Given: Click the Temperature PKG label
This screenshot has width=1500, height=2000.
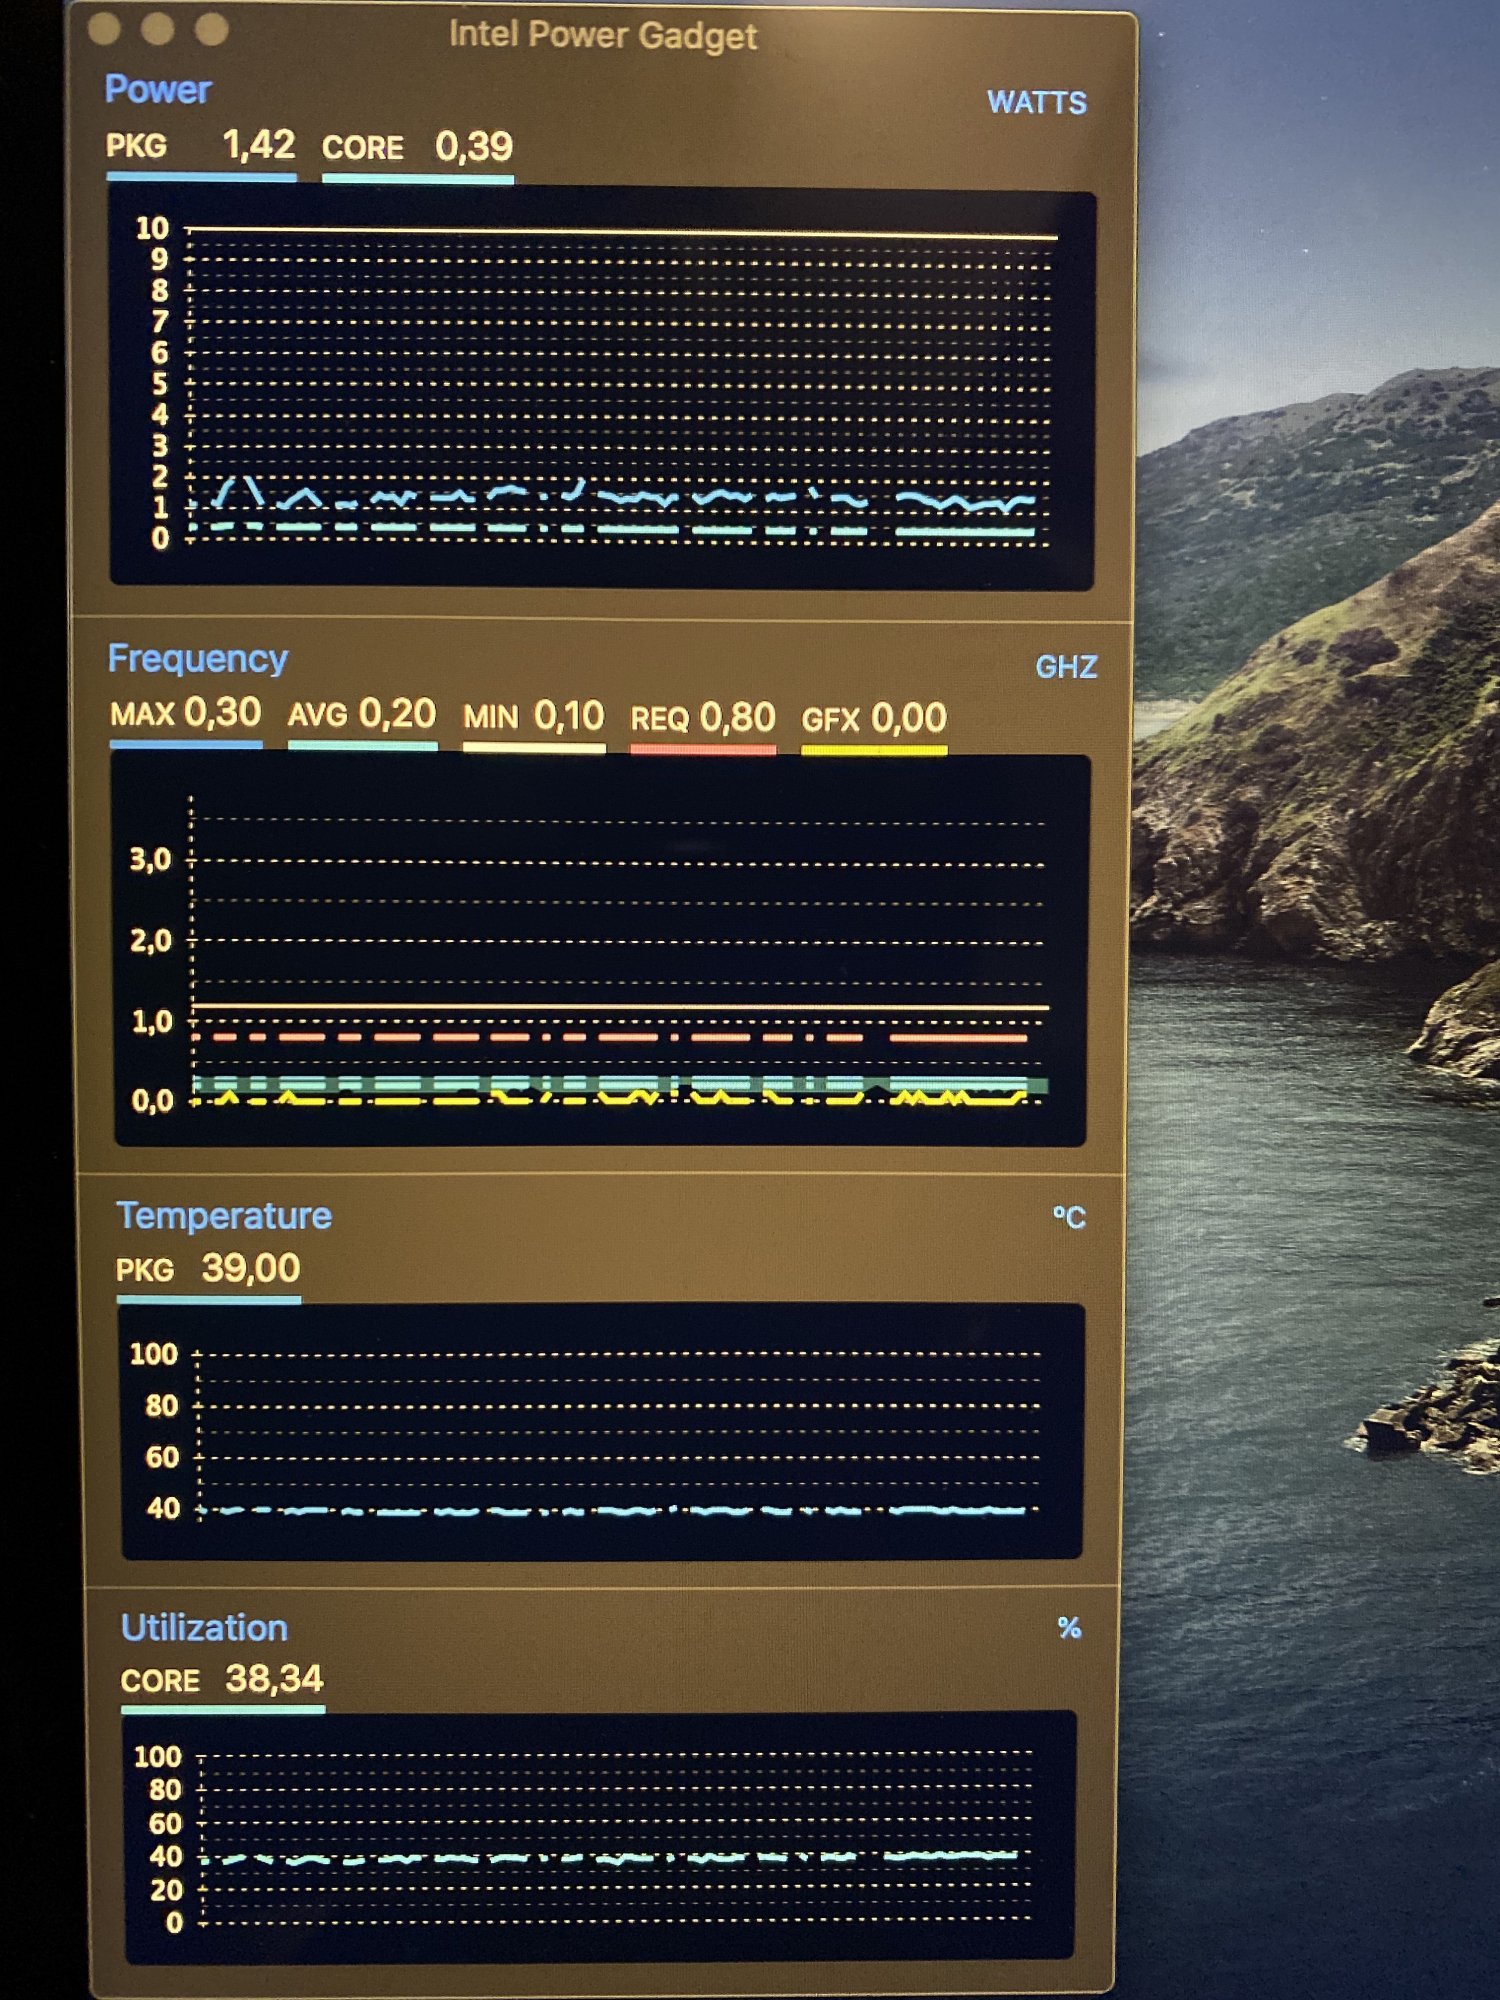Looking at the screenshot, I should click(x=145, y=1270).
